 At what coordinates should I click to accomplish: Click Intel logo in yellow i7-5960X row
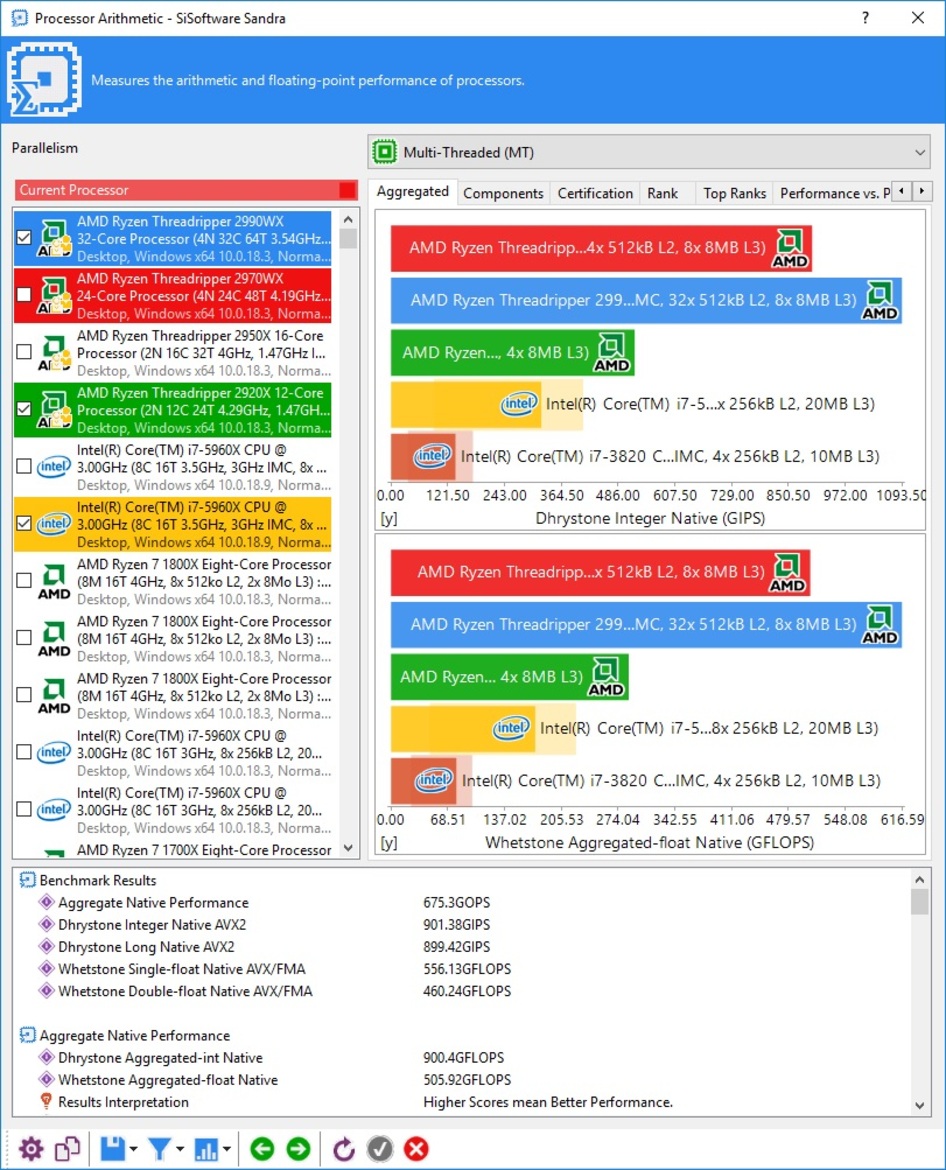point(54,524)
